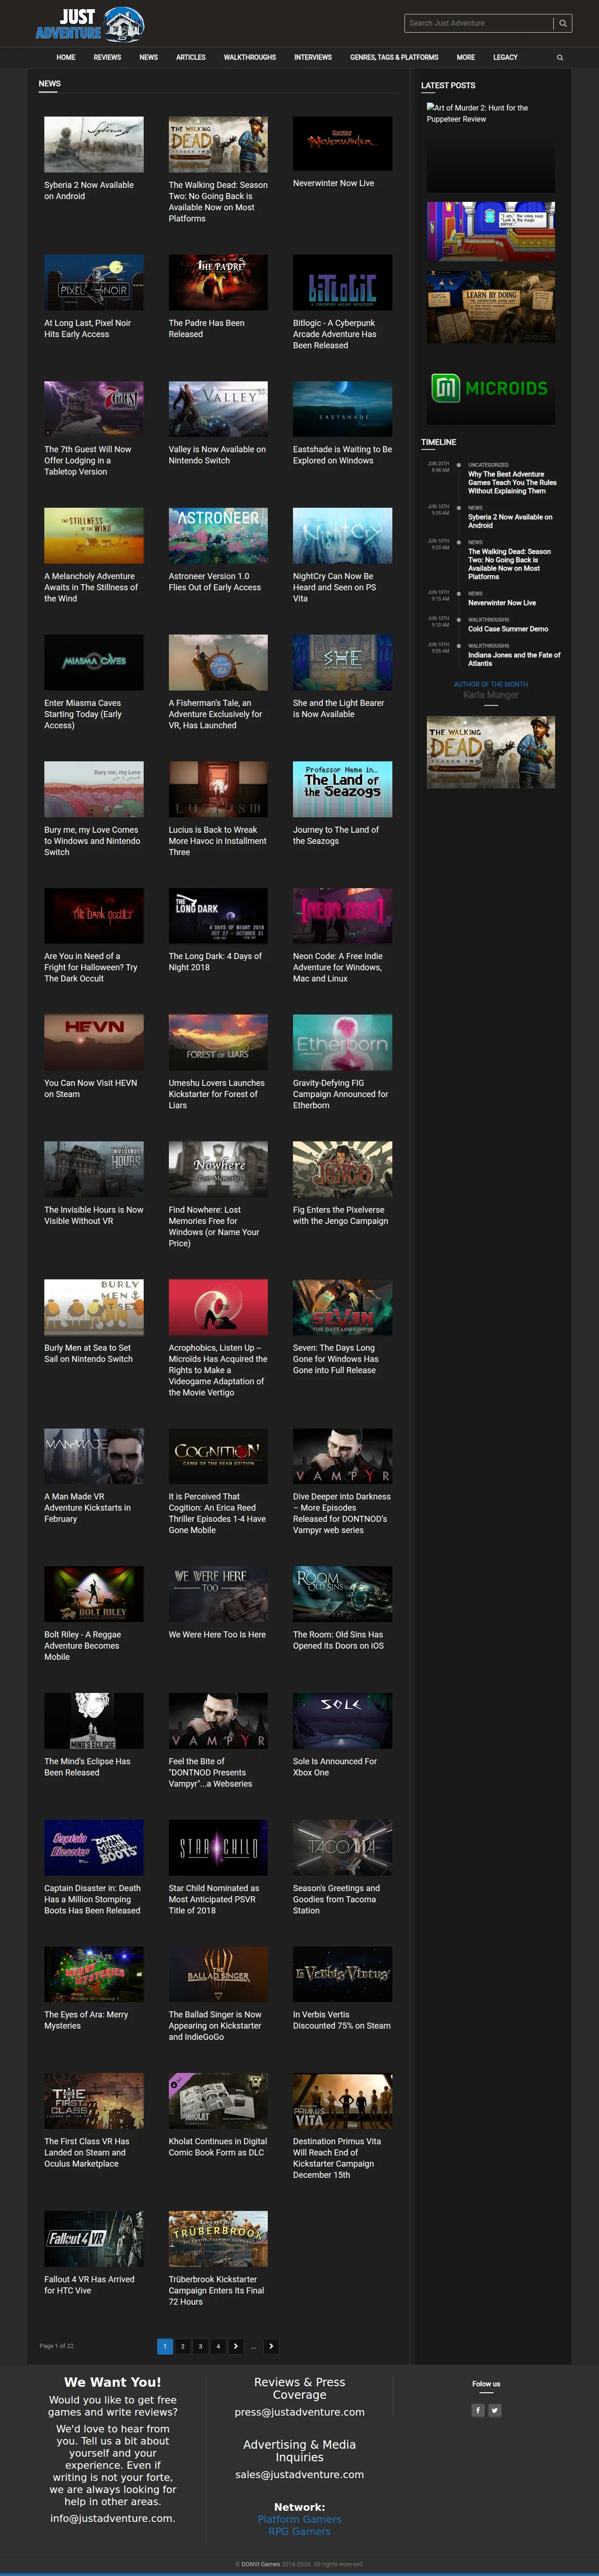Open the Pixel Noir thumbnail
Image resolution: width=599 pixels, height=2576 pixels.
(x=94, y=282)
